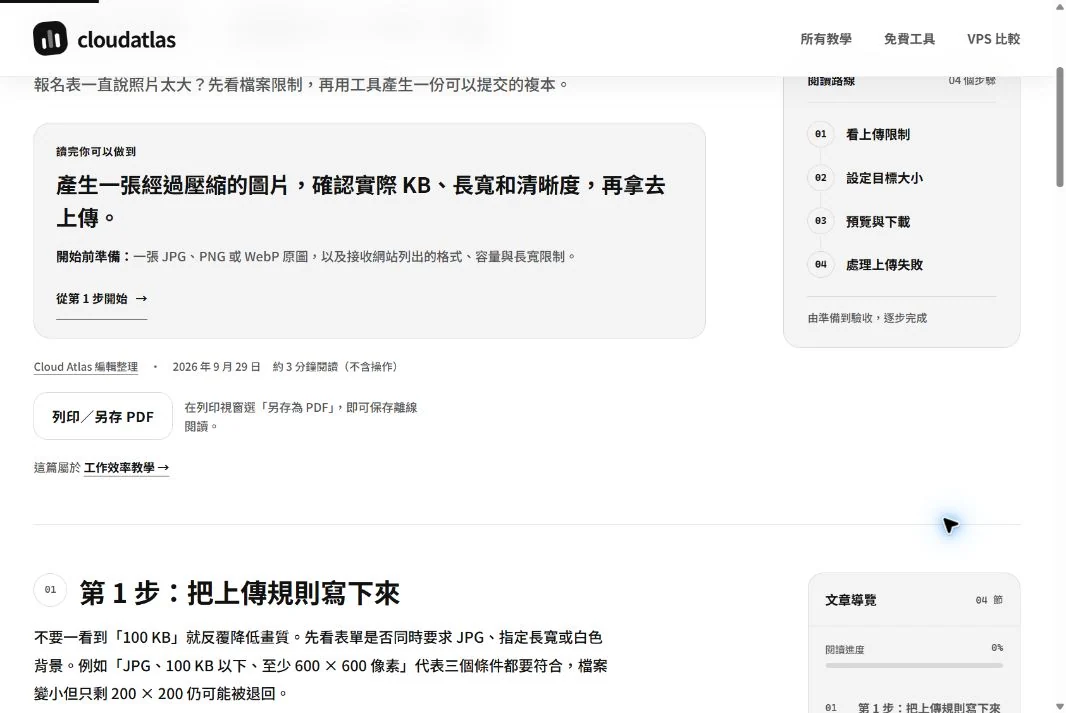Viewport: 1066px width, 713px height.
Task: Click the page vertical scrollbar thumb
Action: pyautogui.click(x=1060, y=126)
